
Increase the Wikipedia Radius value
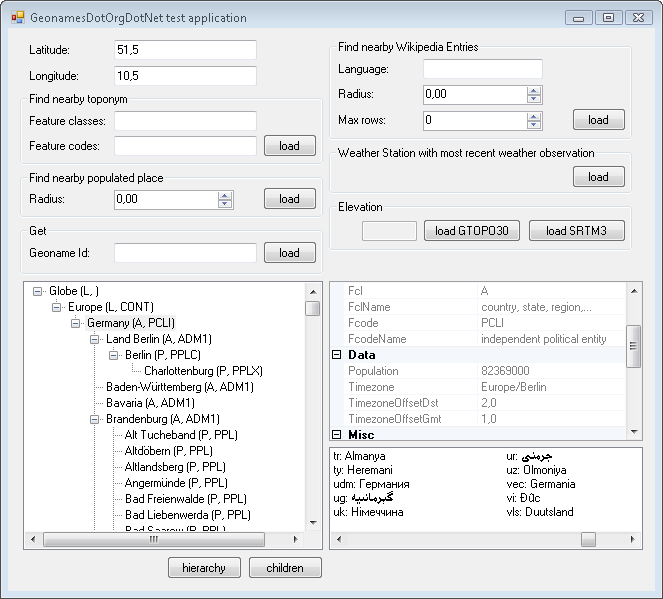tap(534, 90)
